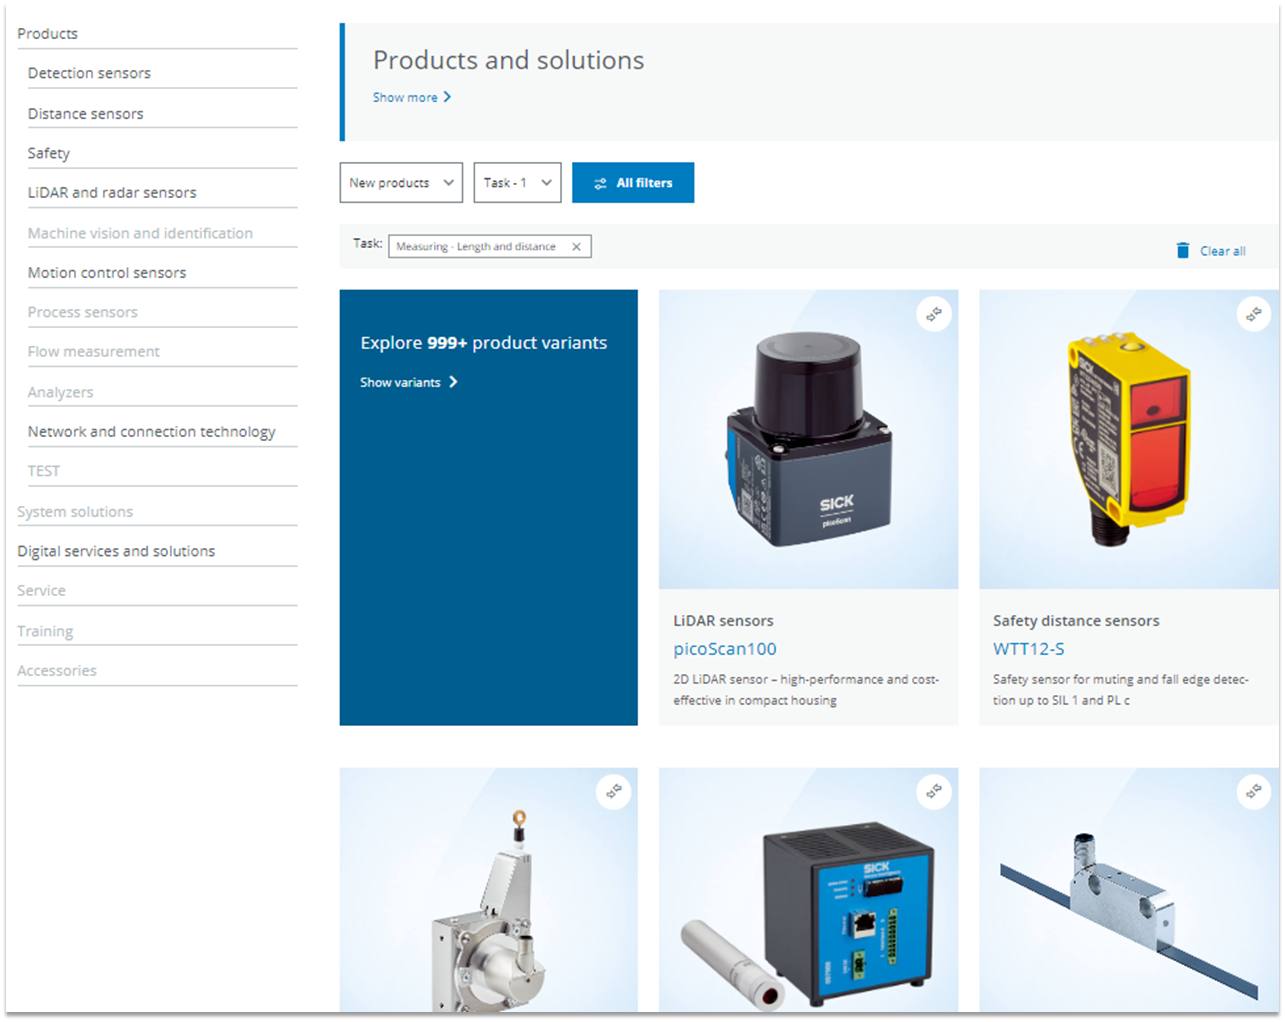Select System solutions in sidebar
This screenshot has width=1285, height=1022.
tap(75, 512)
